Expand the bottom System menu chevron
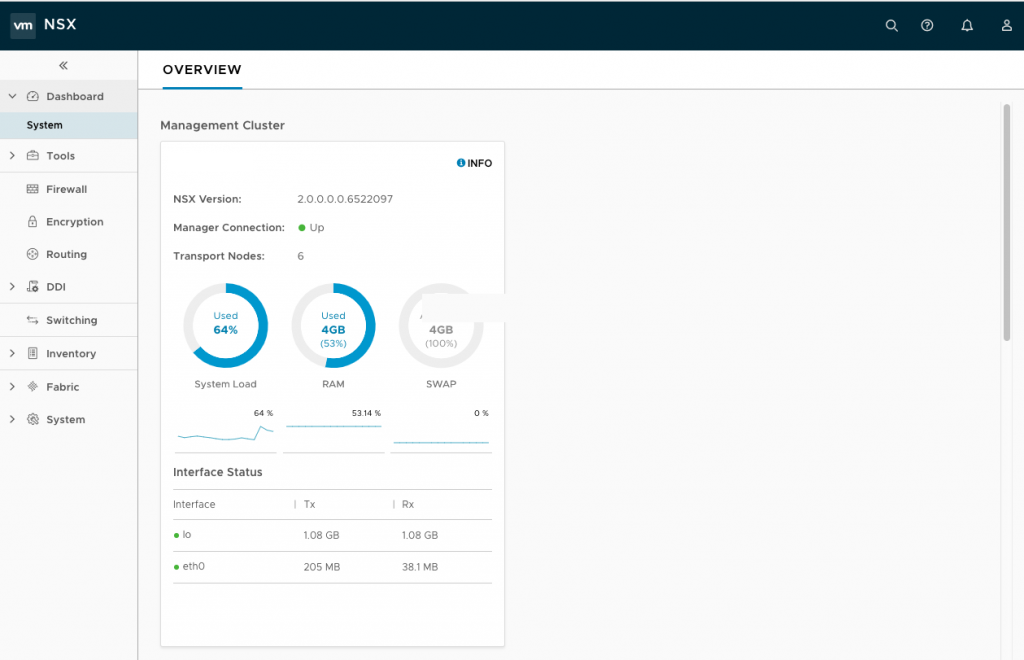The height and width of the screenshot is (660, 1024). [x=12, y=419]
